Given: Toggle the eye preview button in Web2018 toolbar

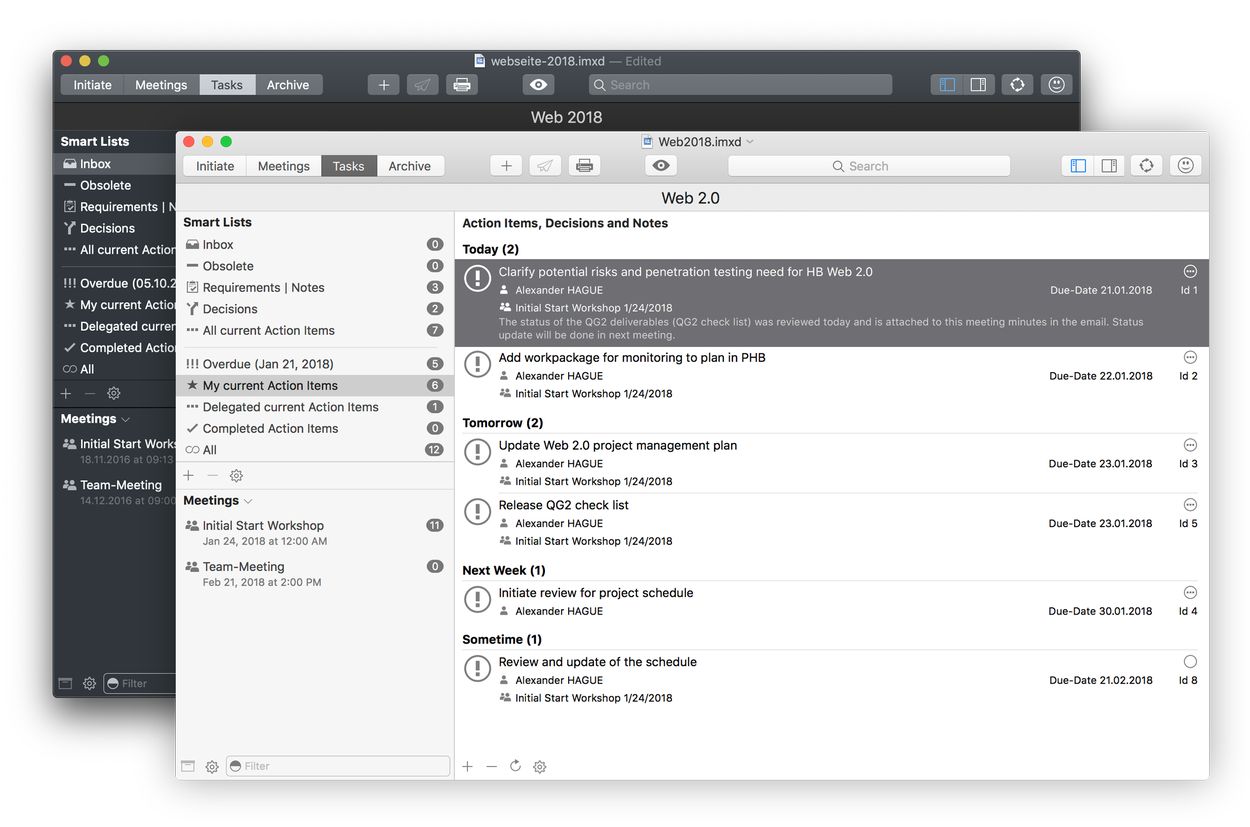Looking at the screenshot, I should coord(661,166).
